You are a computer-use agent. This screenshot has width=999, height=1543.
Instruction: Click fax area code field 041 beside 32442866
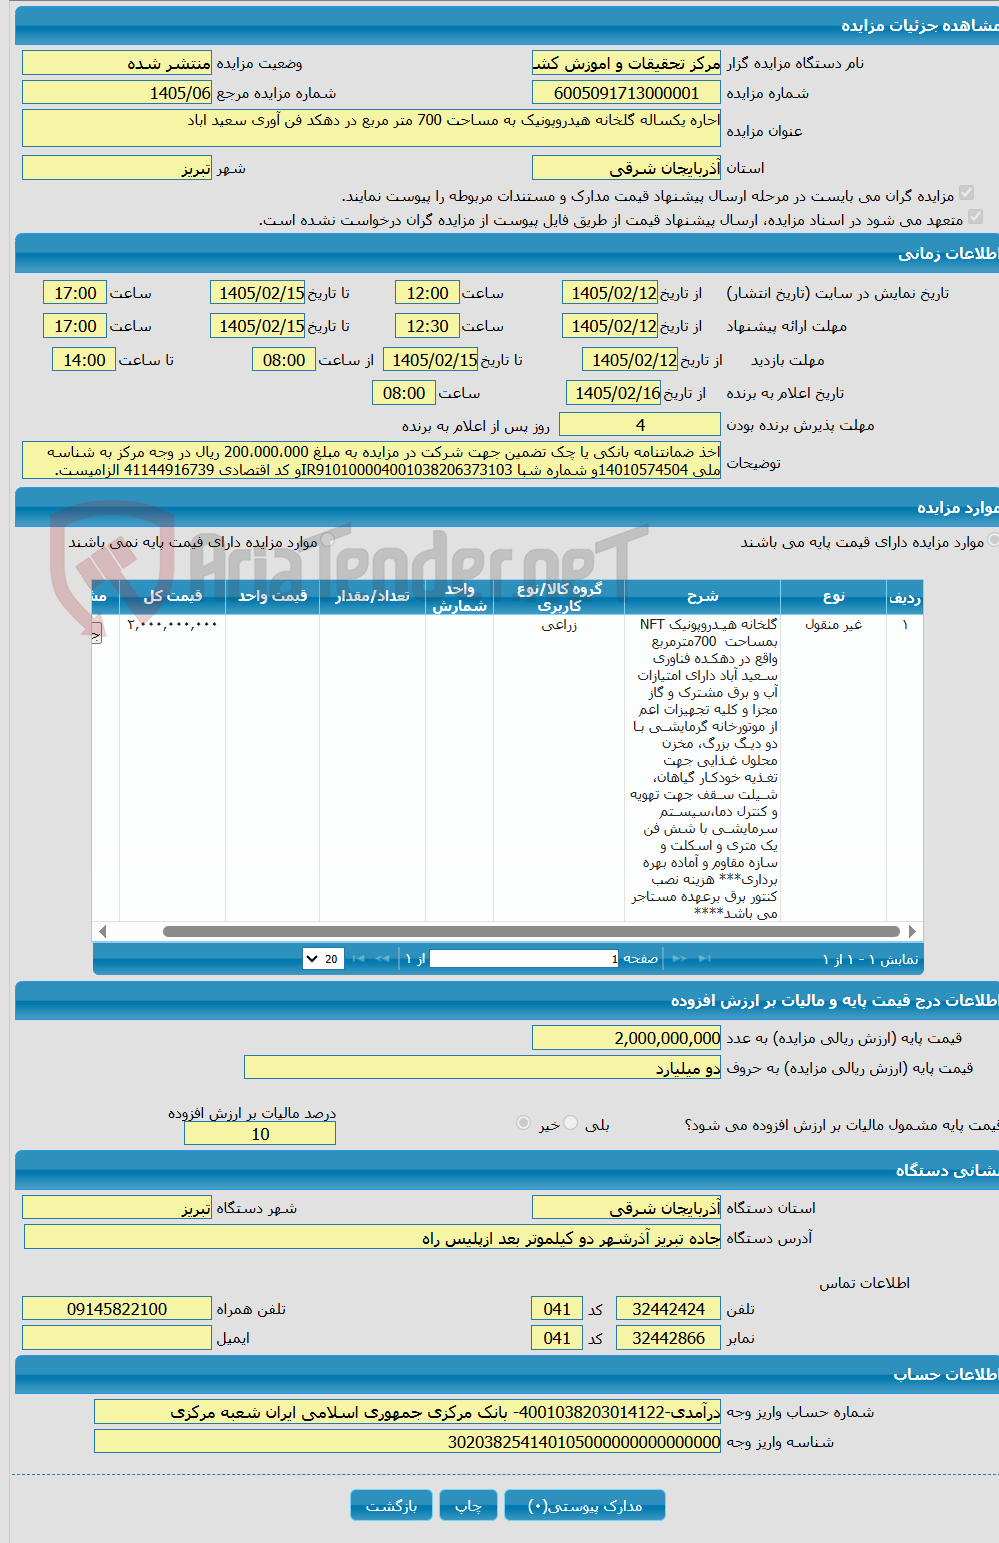pos(556,1338)
